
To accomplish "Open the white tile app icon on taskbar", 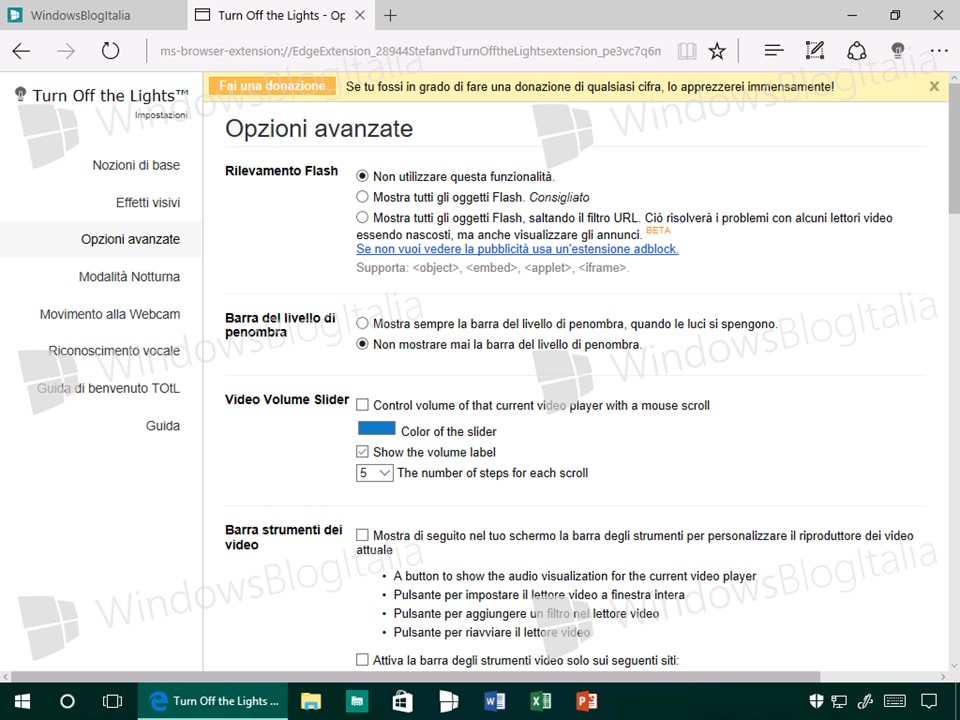I will (449, 701).
